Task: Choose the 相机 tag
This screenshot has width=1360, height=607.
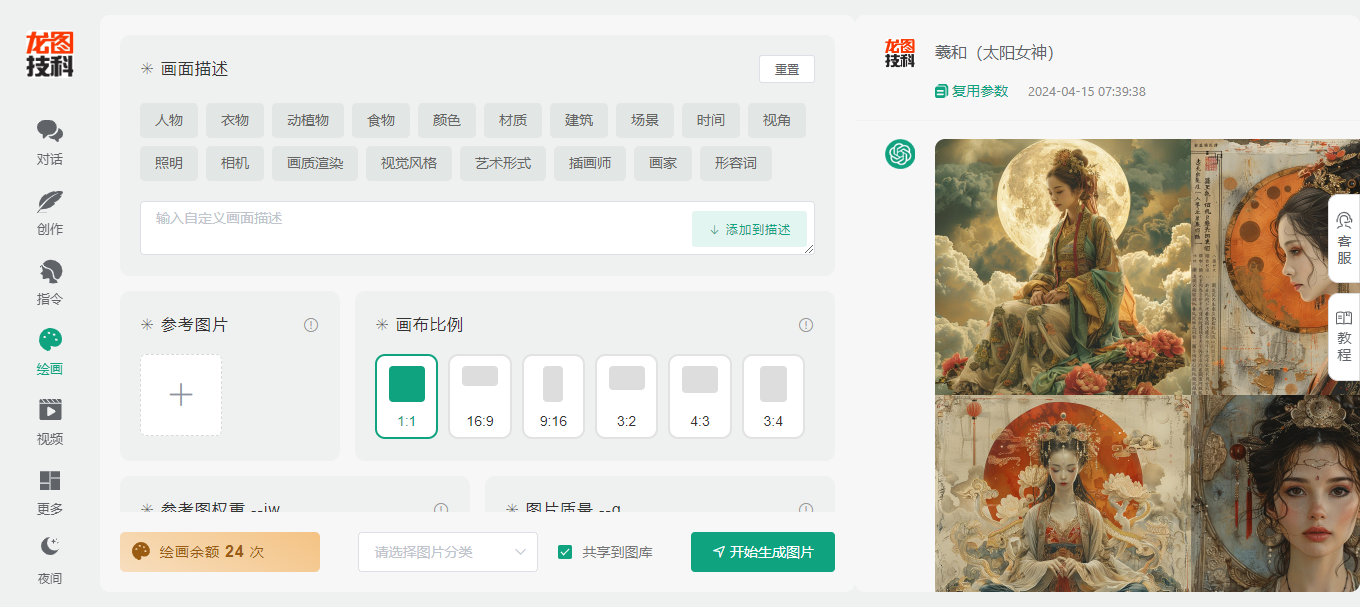Action: (x=235, y=163)
